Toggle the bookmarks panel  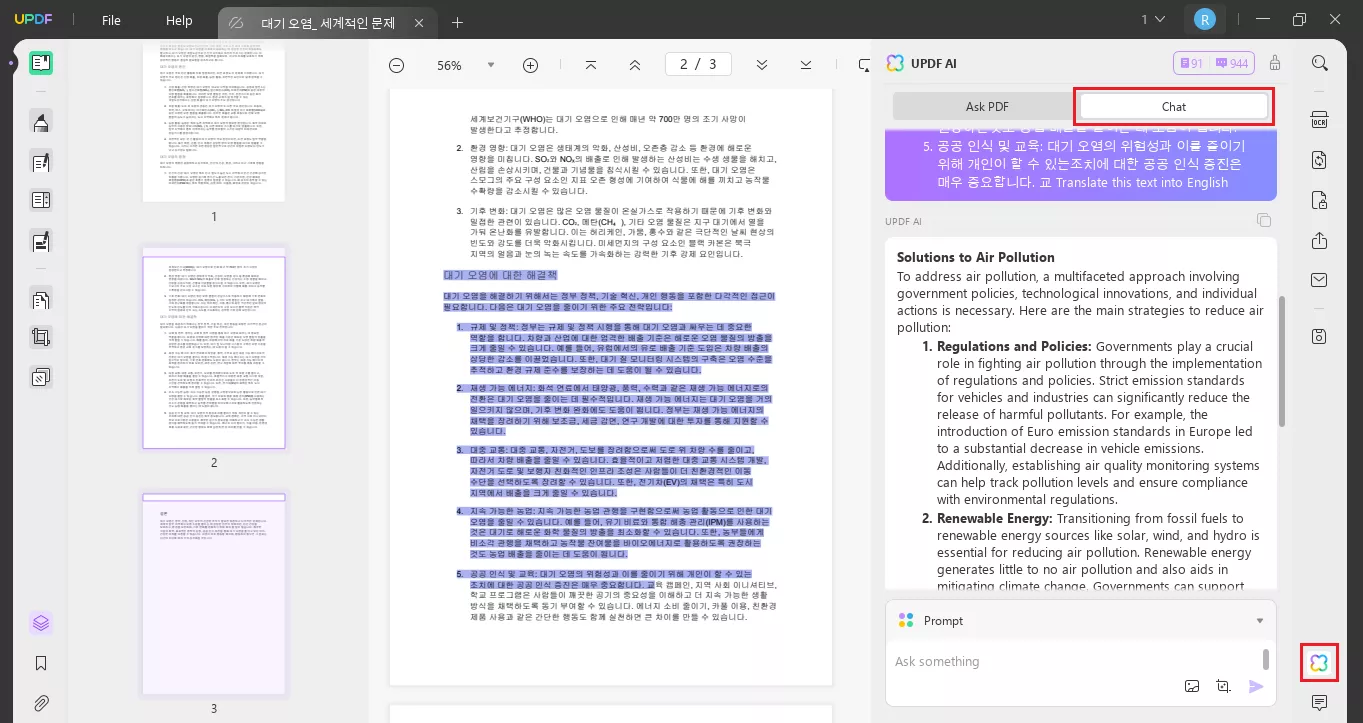[41, 663]
